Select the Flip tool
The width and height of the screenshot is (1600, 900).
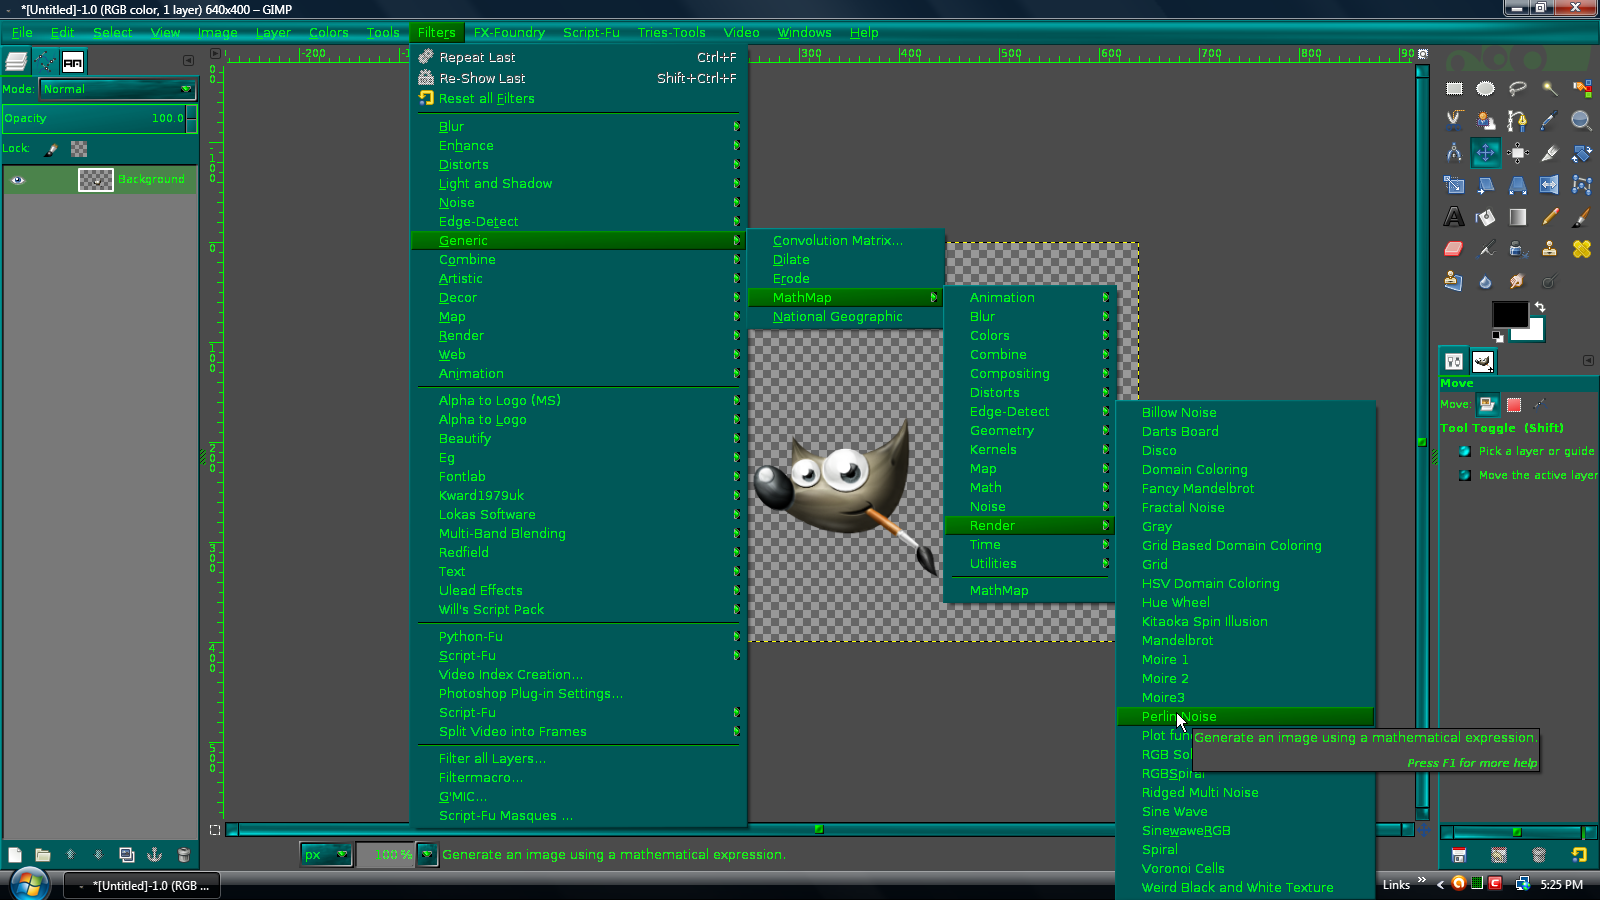pos(1550,185)
